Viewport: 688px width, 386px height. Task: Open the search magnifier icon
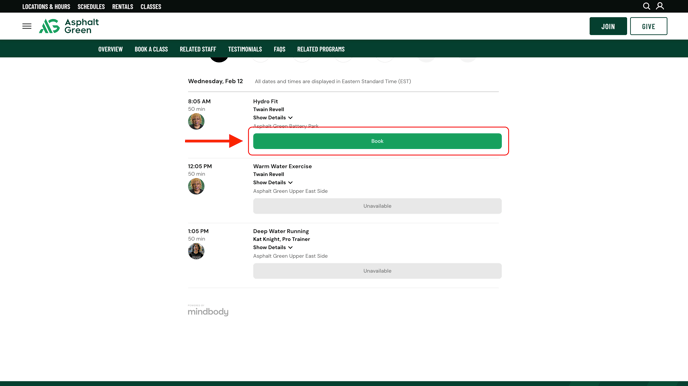pos(646,6)
